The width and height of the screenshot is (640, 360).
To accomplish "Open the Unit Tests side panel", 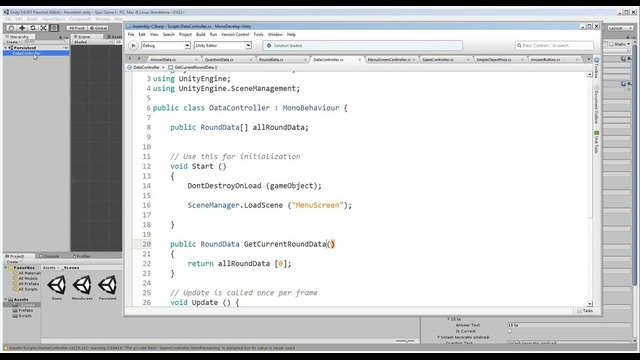I will click(596, 142).
